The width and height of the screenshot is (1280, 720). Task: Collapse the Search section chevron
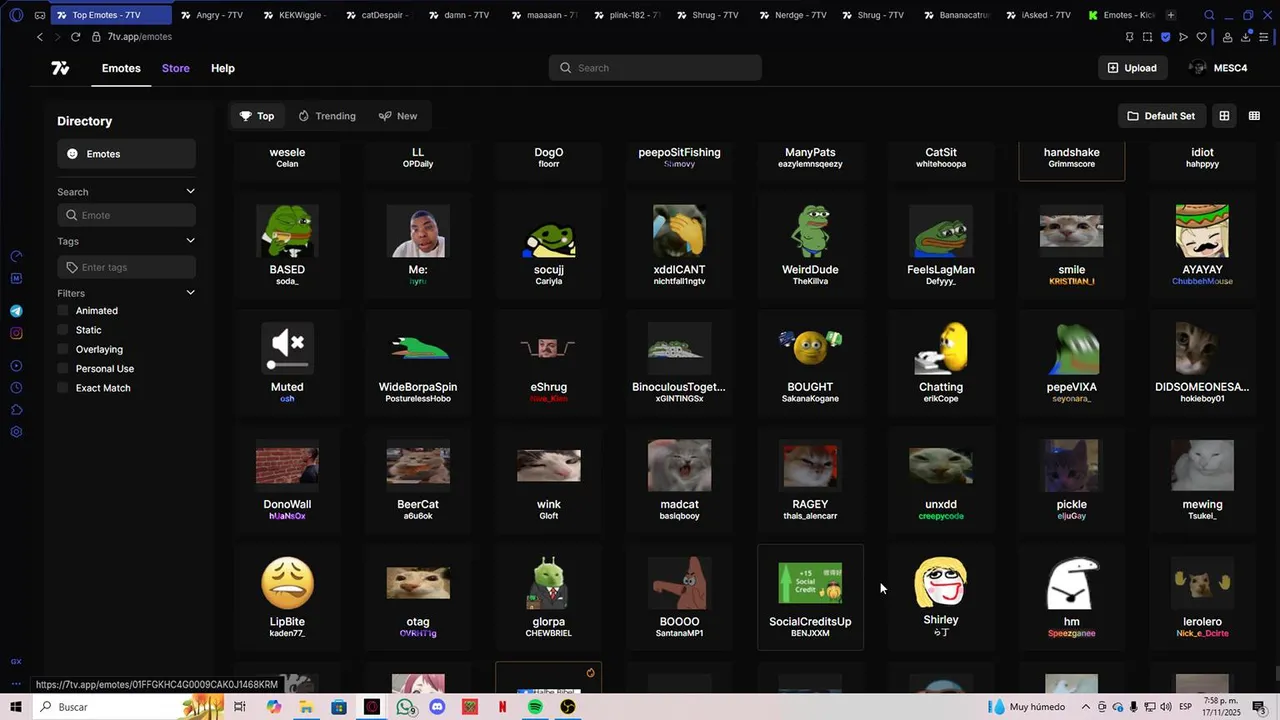click(190, 191)
